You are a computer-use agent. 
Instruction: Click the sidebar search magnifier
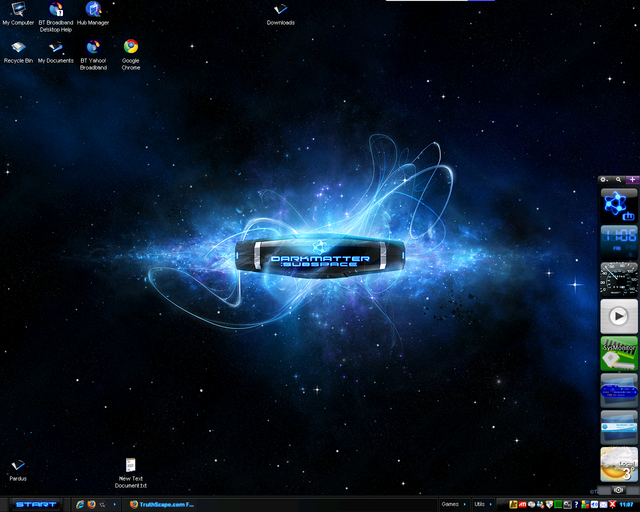(619, 179)
